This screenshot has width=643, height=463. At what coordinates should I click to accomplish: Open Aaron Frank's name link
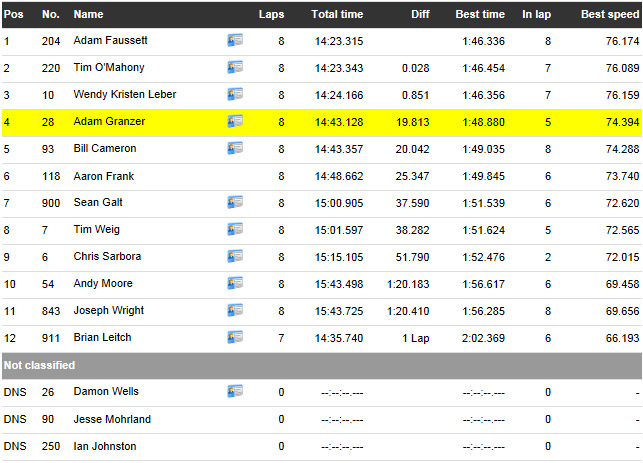[103, 176]
